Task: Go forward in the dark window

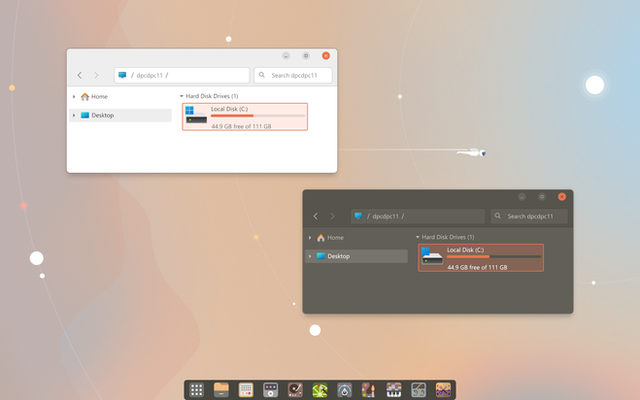Action: coord(332,216)
